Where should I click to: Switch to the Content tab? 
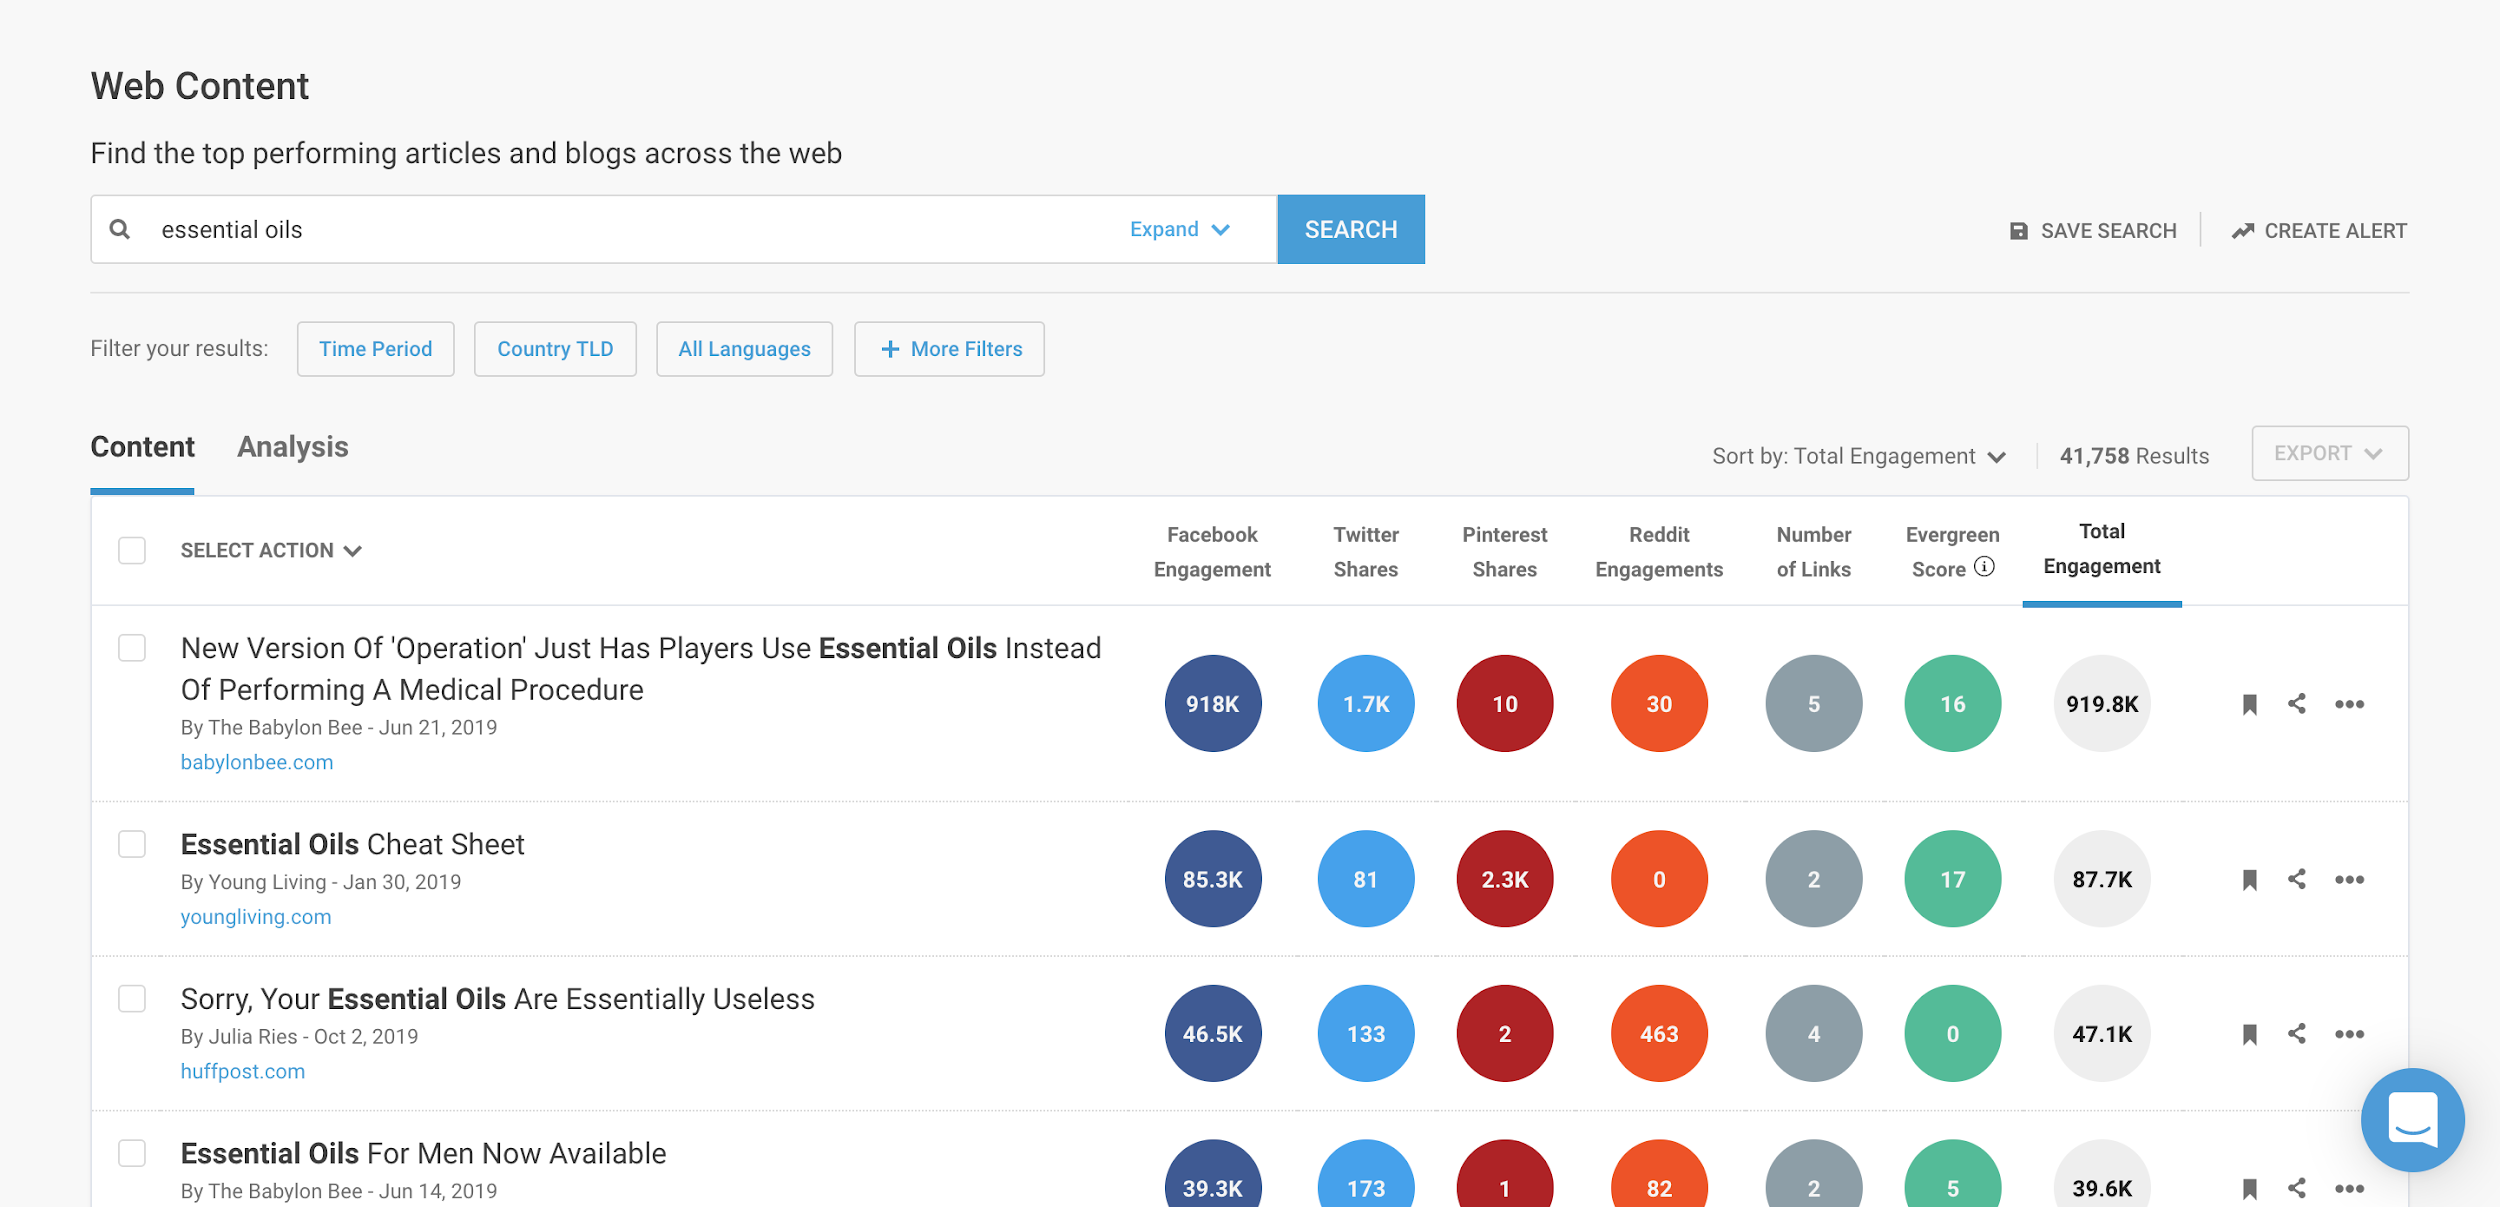[x=142, y=447]
